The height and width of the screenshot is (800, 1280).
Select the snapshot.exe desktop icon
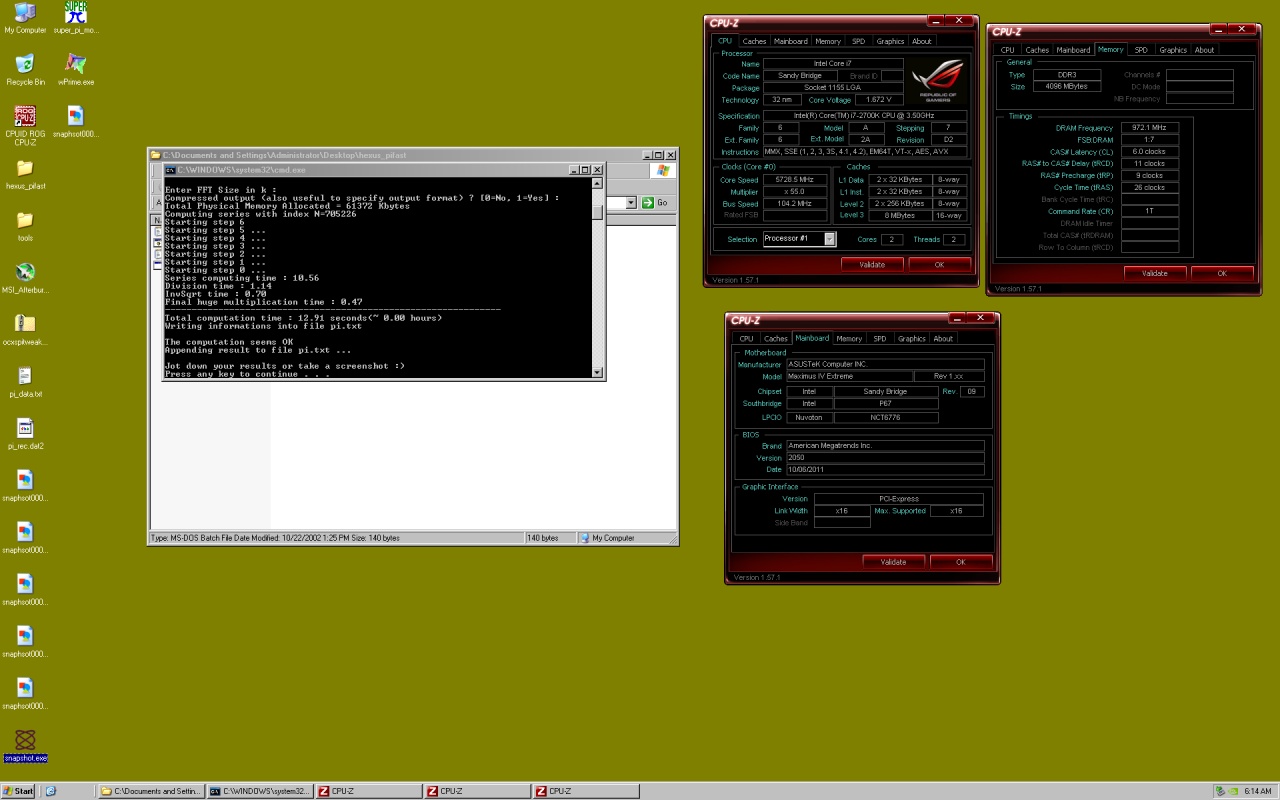(x=25, y=740)
